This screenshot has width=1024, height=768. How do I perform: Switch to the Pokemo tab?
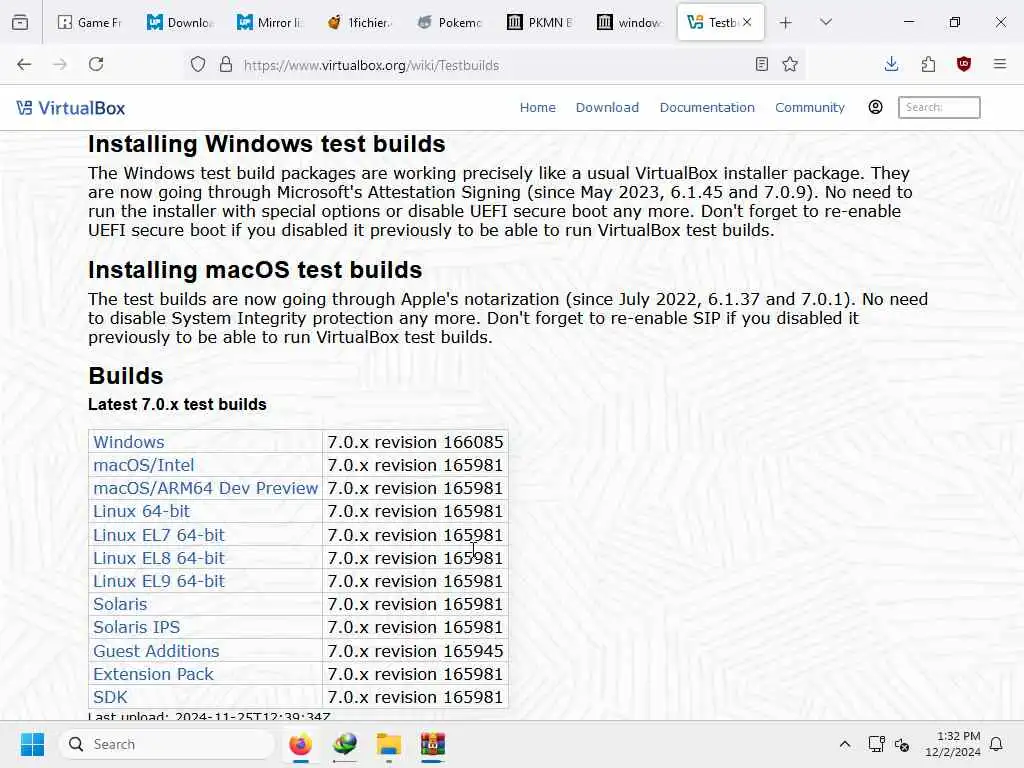(451, 22)
